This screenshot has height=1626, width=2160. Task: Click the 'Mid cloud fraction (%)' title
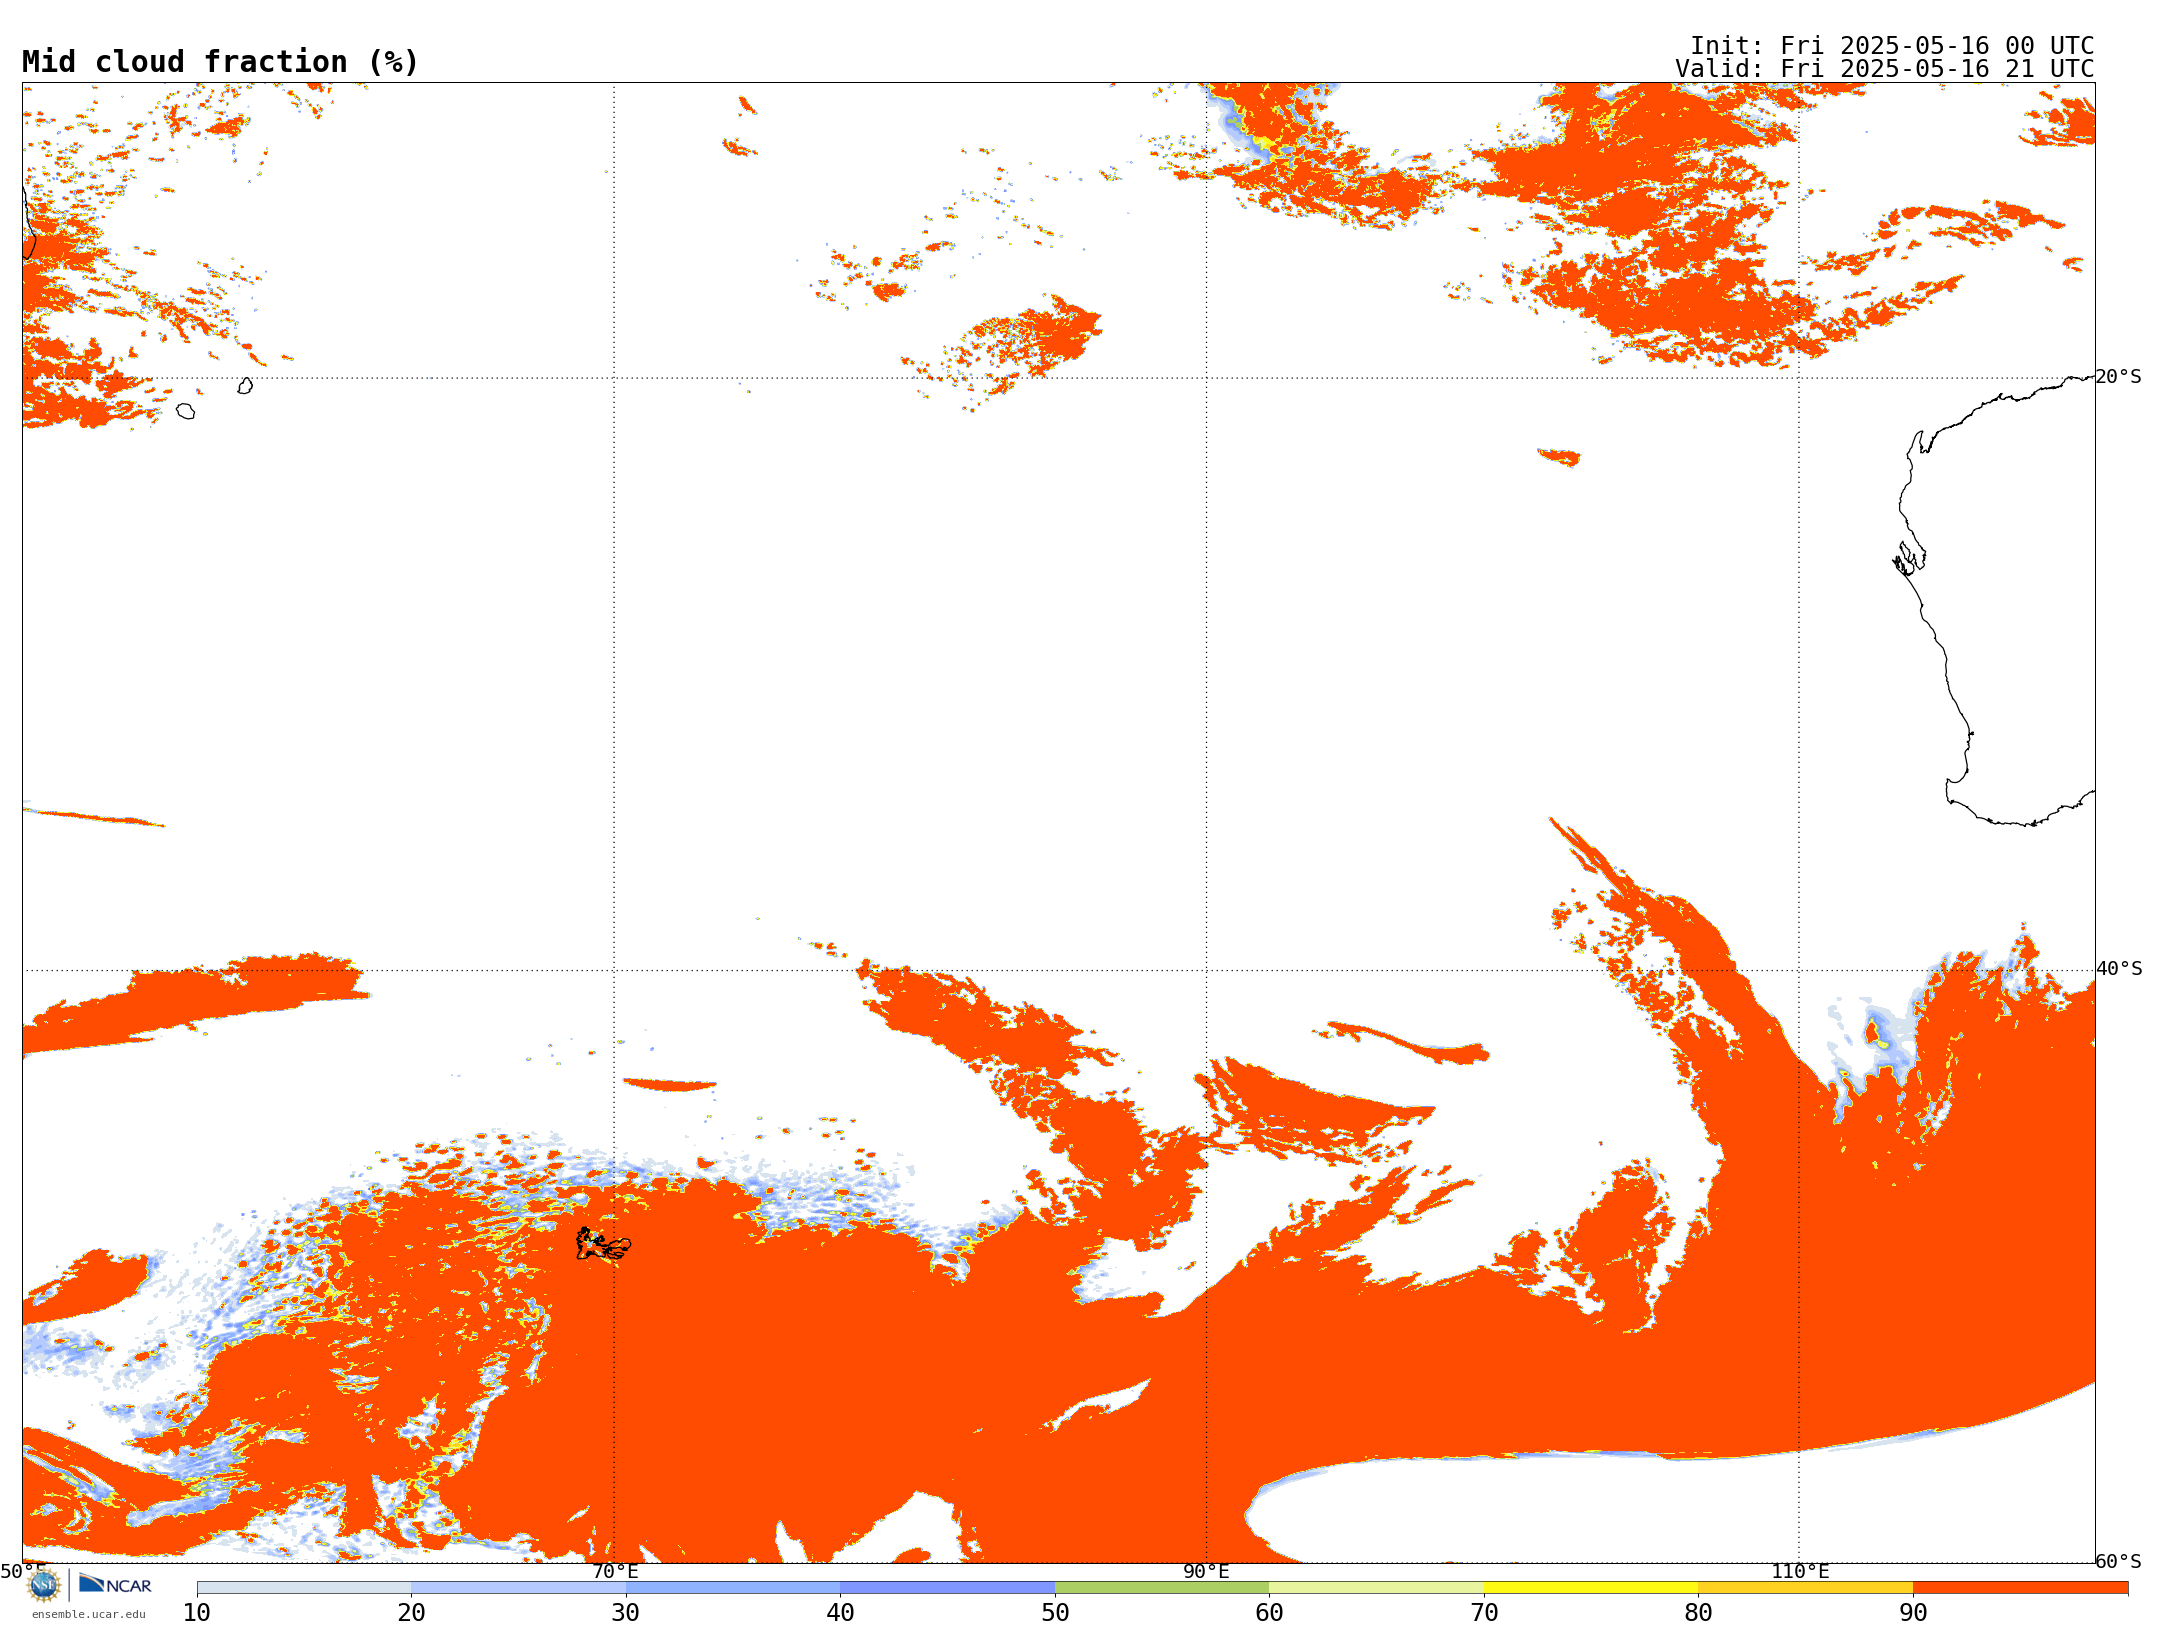pos(220,62)
